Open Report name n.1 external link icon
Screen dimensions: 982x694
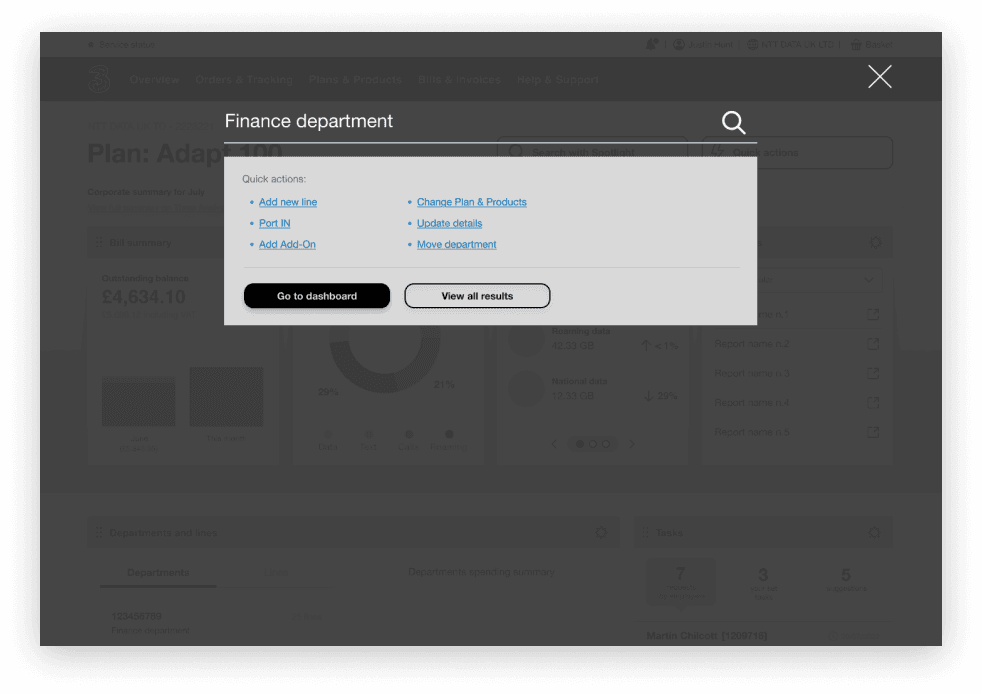tap(873, 314)
